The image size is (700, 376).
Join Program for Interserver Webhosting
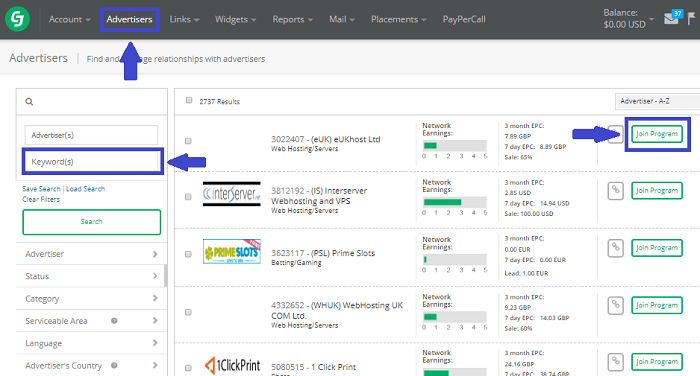click(657, 191)
